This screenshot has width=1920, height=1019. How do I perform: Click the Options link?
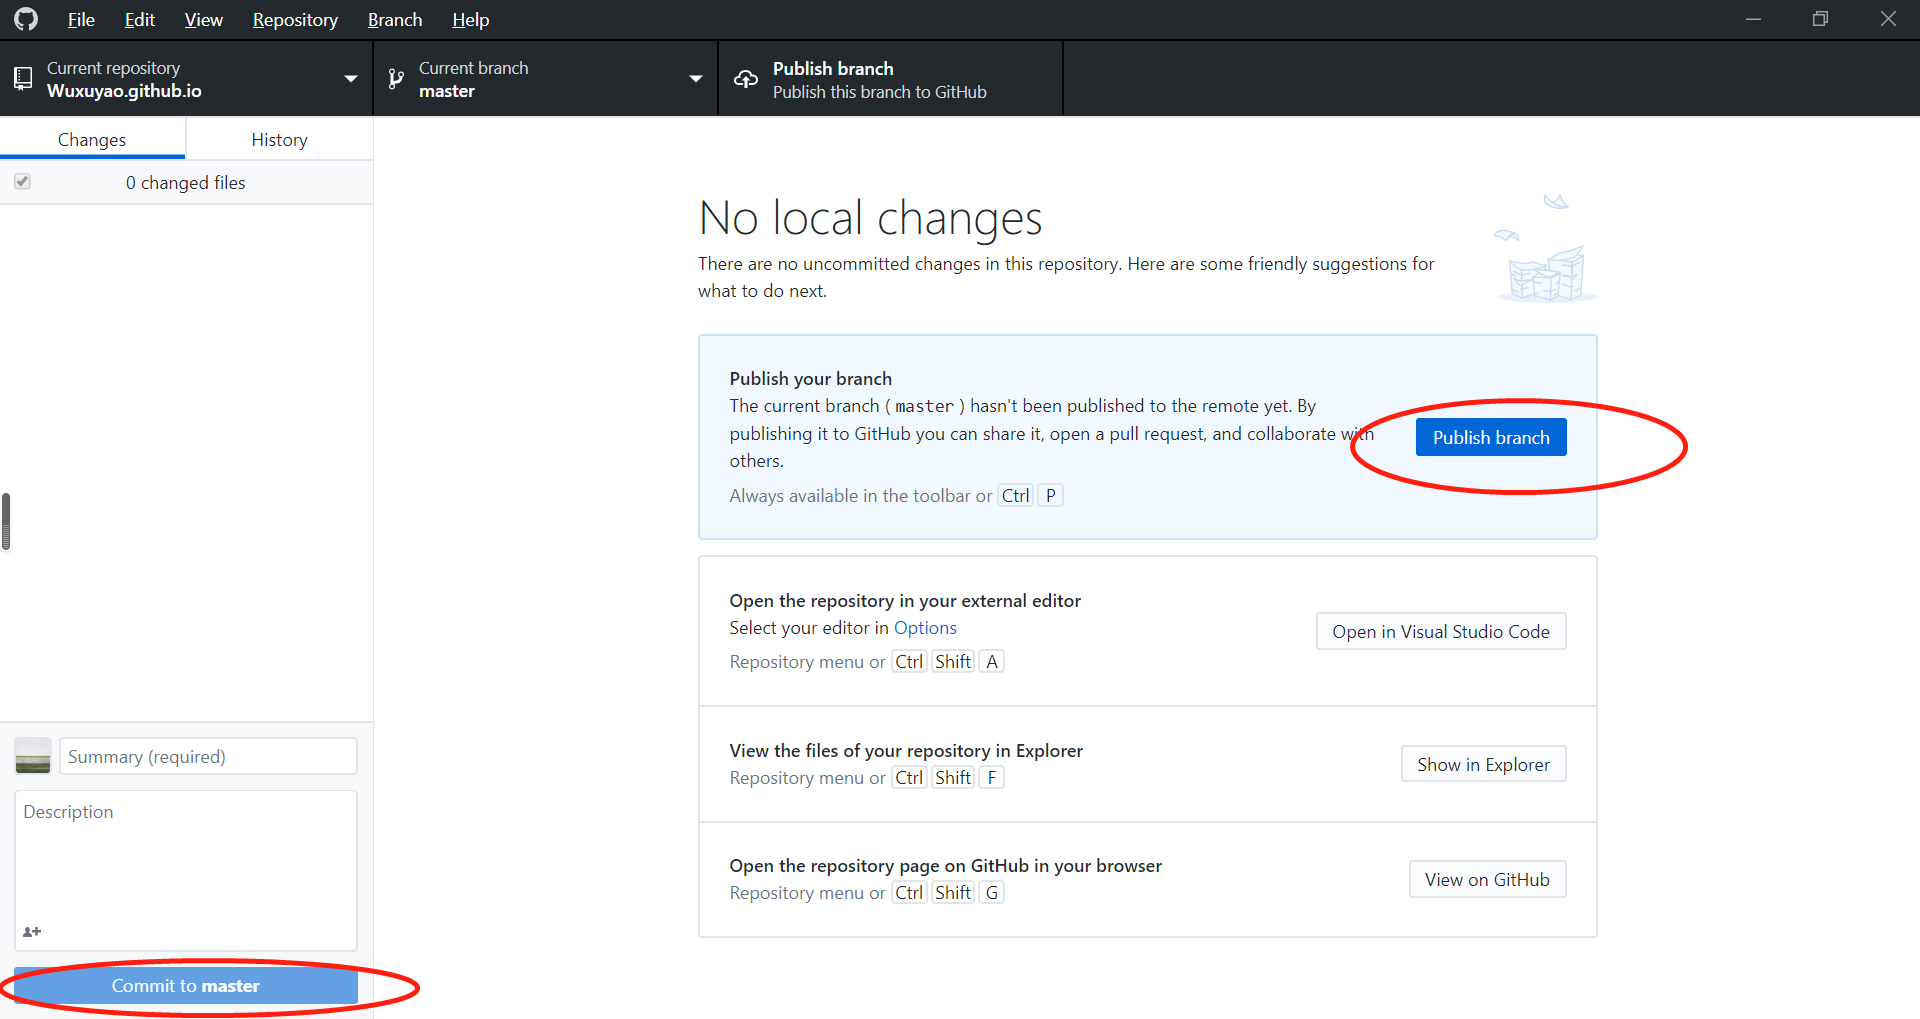coord(925,628)
